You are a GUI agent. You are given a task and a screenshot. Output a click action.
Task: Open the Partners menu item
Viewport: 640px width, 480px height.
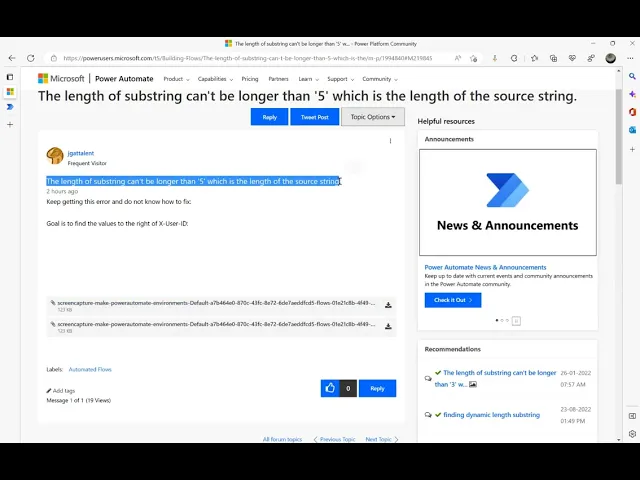click(x=278, y=79)
